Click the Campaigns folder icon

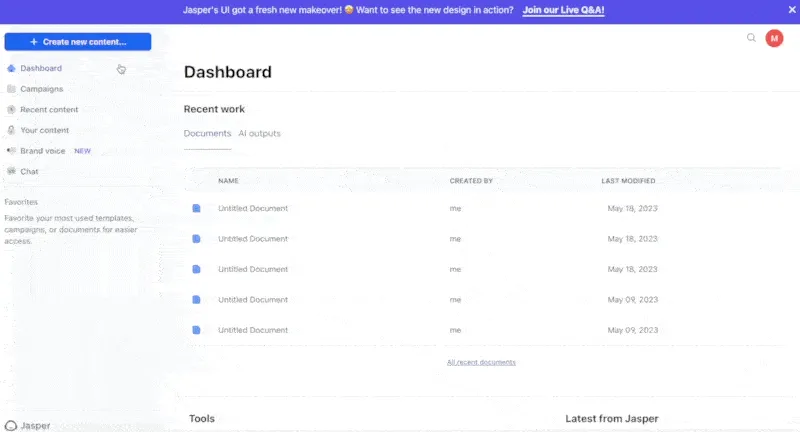pos(11,89)
